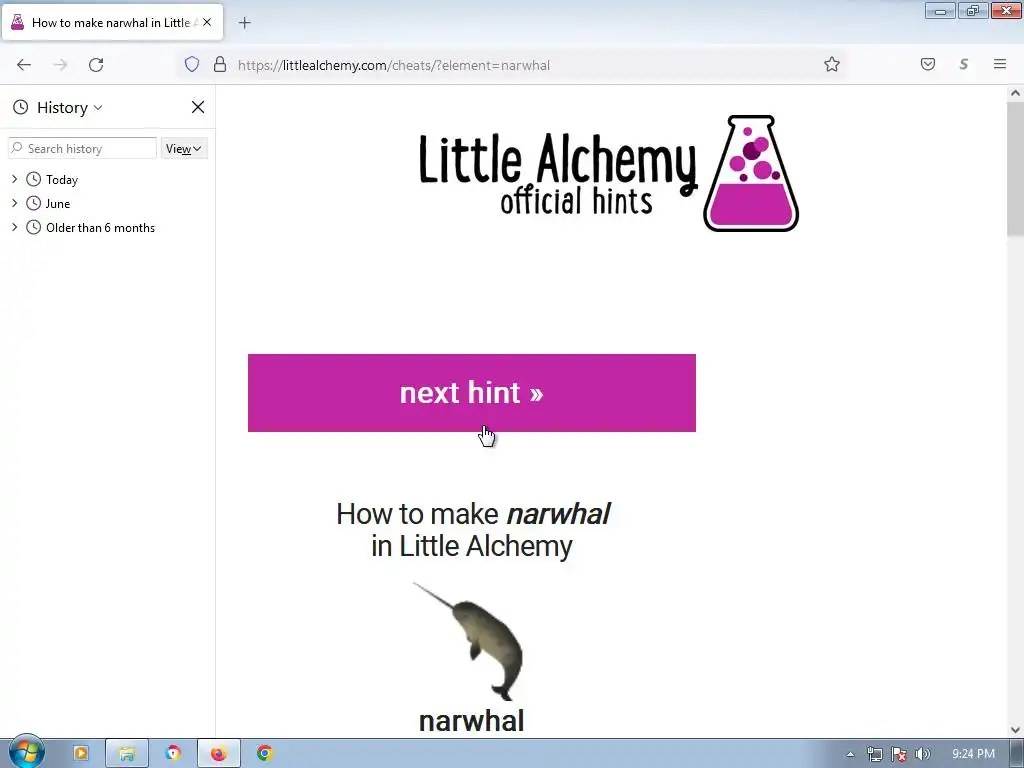The width and height of the screenshot is (1024, 768).
Task: Click the narwhal image
Action: [x=470, y=641]
